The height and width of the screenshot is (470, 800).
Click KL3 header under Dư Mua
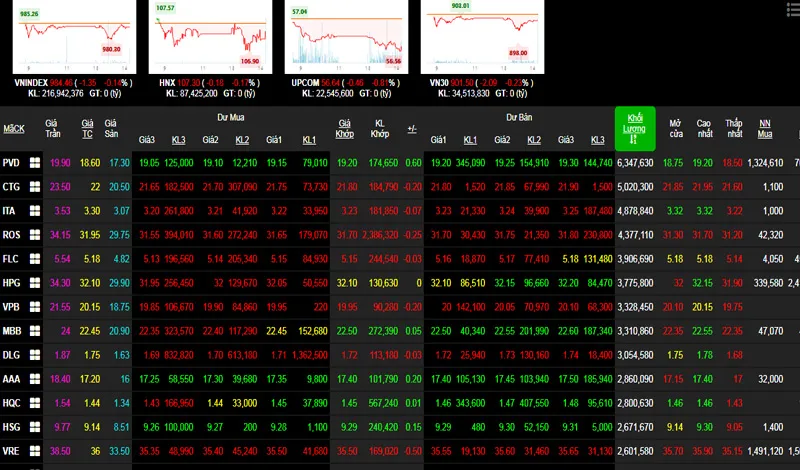pos(179,140)
